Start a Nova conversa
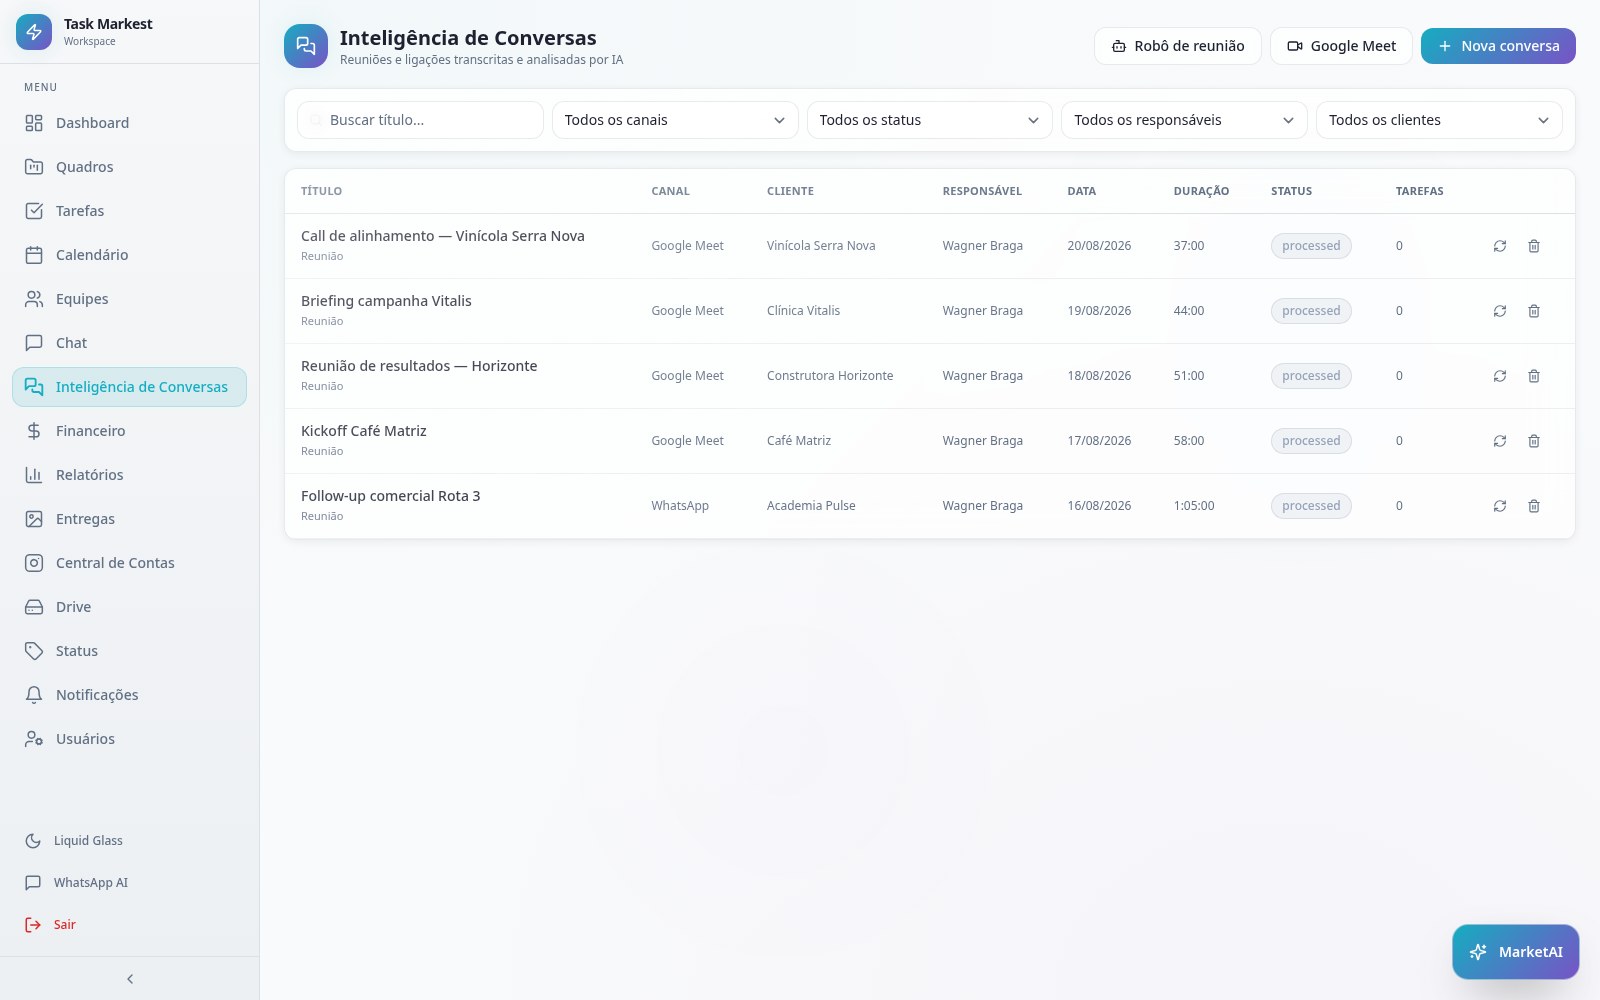This screenshot has height=1000, width=1600. click(1498, 46)
